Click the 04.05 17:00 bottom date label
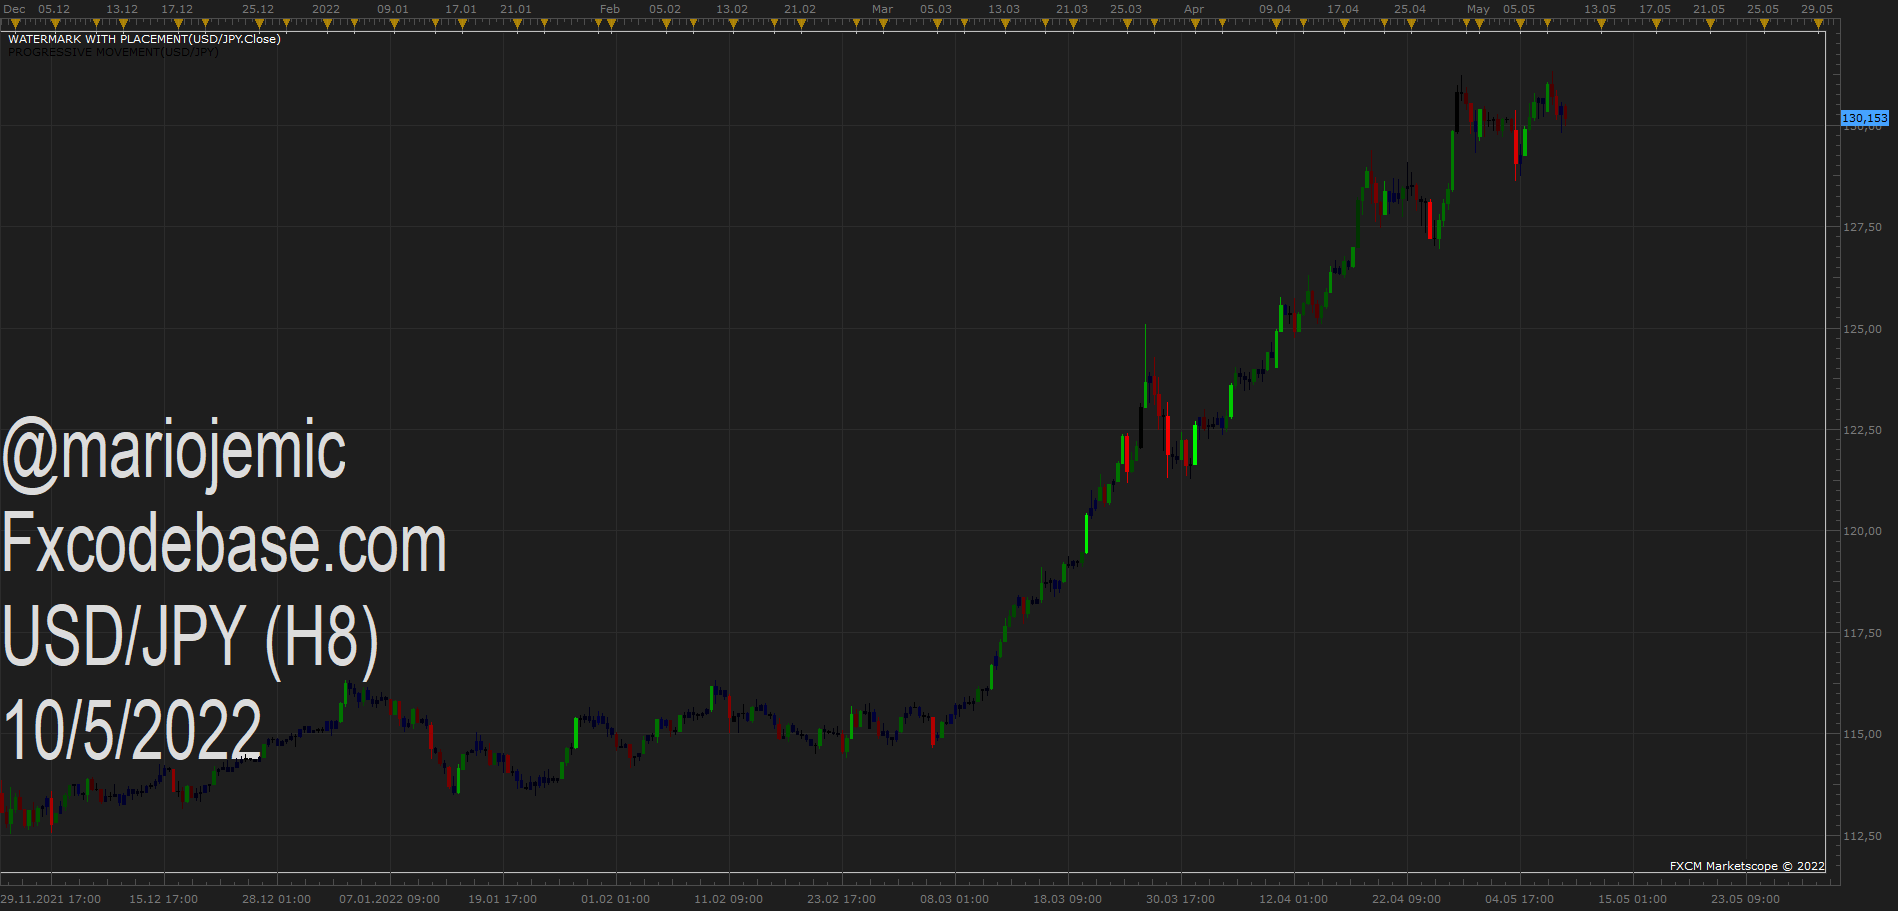 [1519, 899]
